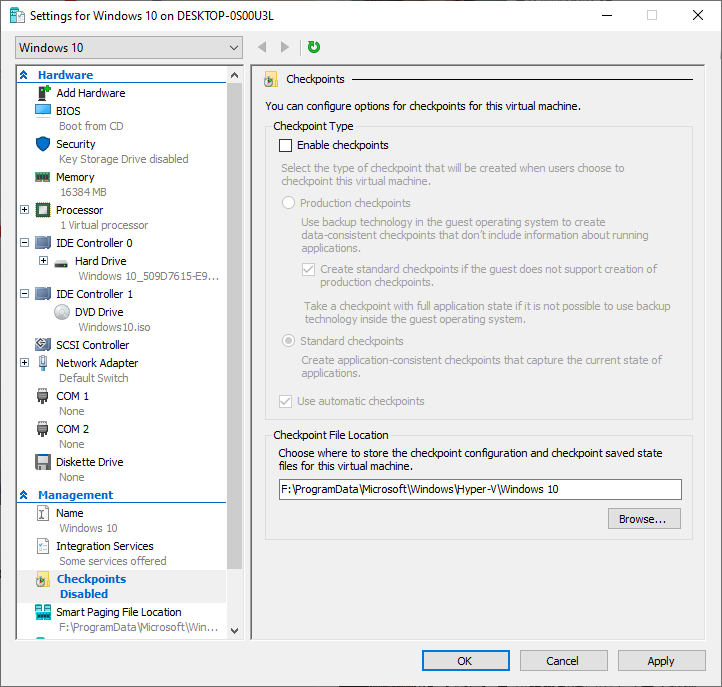Select the Integration Services icon
Viewport: 722px width, 687px height.
click(43, 546)
